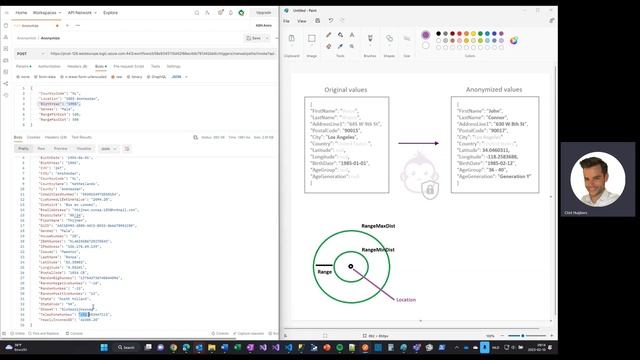This screenshot has width=640, height=360.
Task: Switch response view to Preview
Action: (60, 149)
